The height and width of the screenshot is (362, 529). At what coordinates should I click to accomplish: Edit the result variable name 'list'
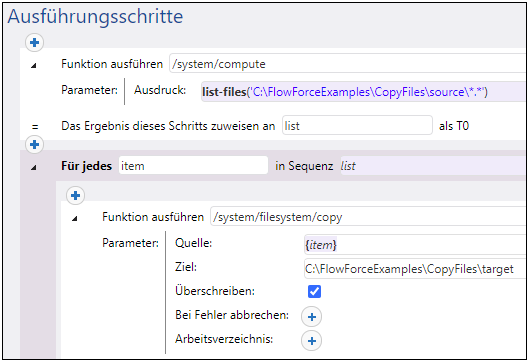pyautogui.click(x=357, y=126)
